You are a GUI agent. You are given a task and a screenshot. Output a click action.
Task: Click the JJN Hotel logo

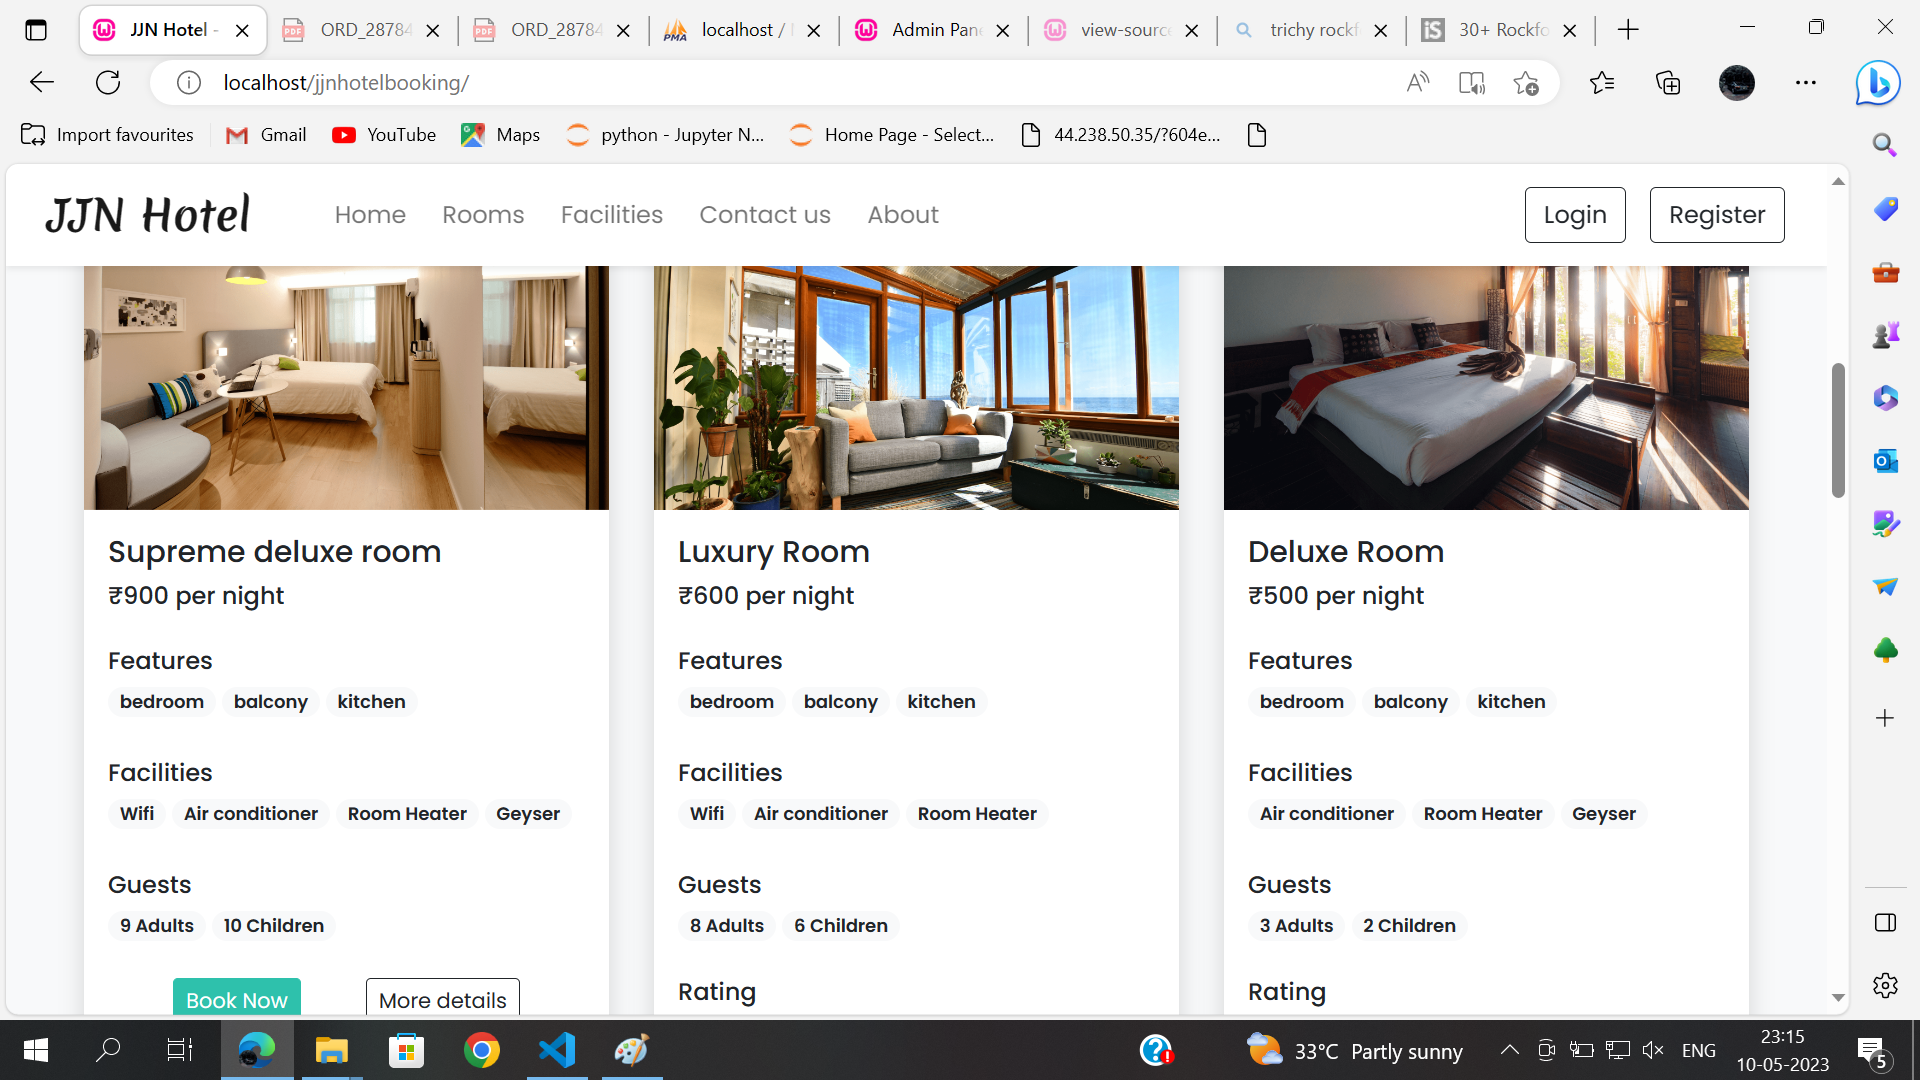(147, 213)
